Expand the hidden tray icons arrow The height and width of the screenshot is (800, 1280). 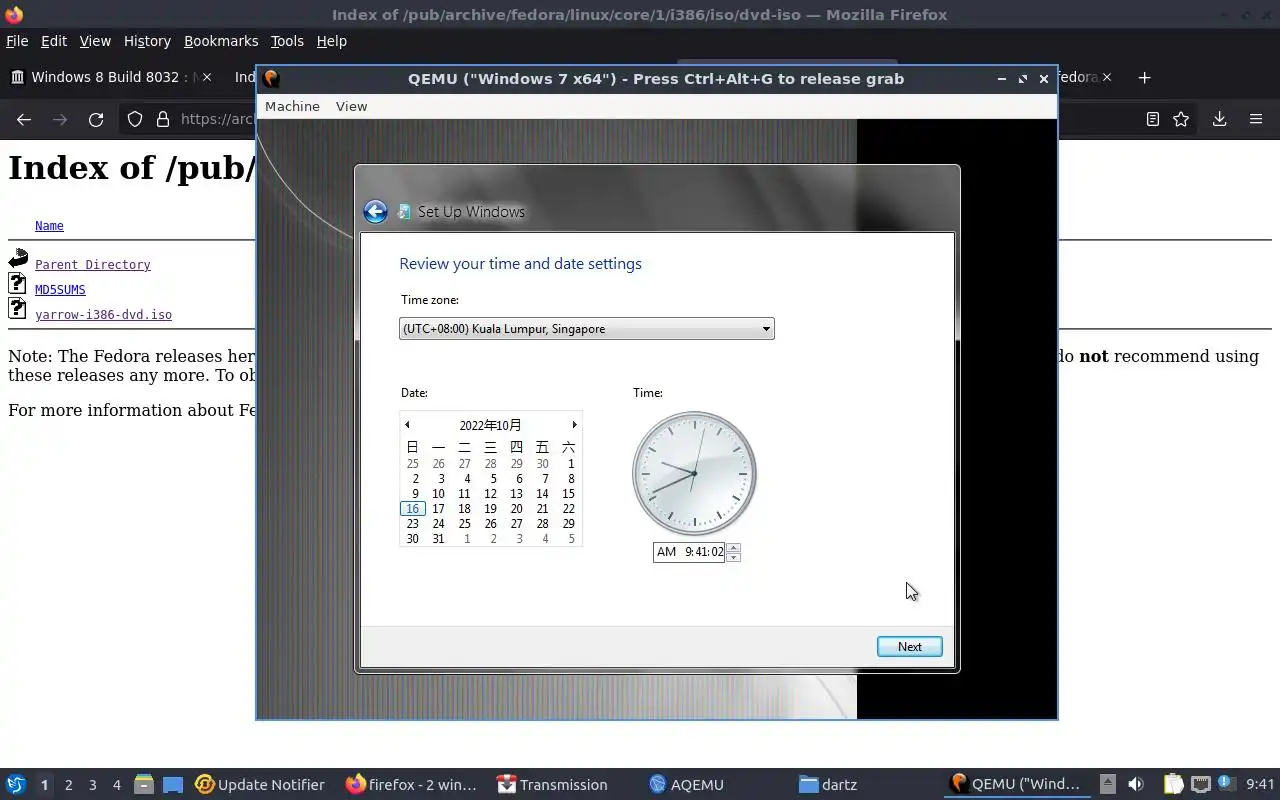pyautogui.click(x=1107, y=784)
